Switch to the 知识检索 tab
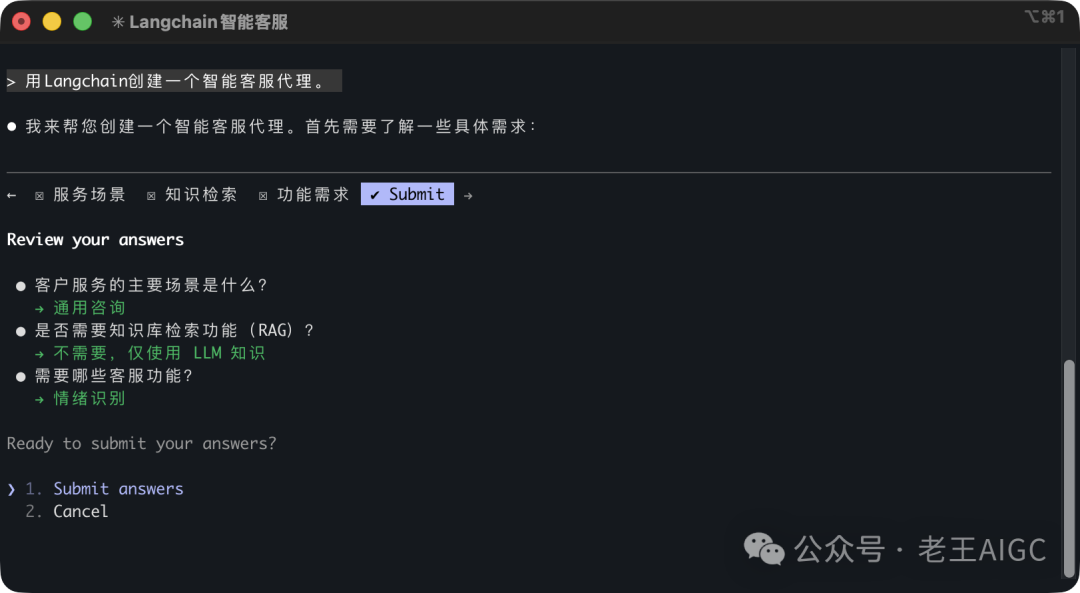Image resolution: width=1080 pixels, height=593 pixels. click(200, 194)
